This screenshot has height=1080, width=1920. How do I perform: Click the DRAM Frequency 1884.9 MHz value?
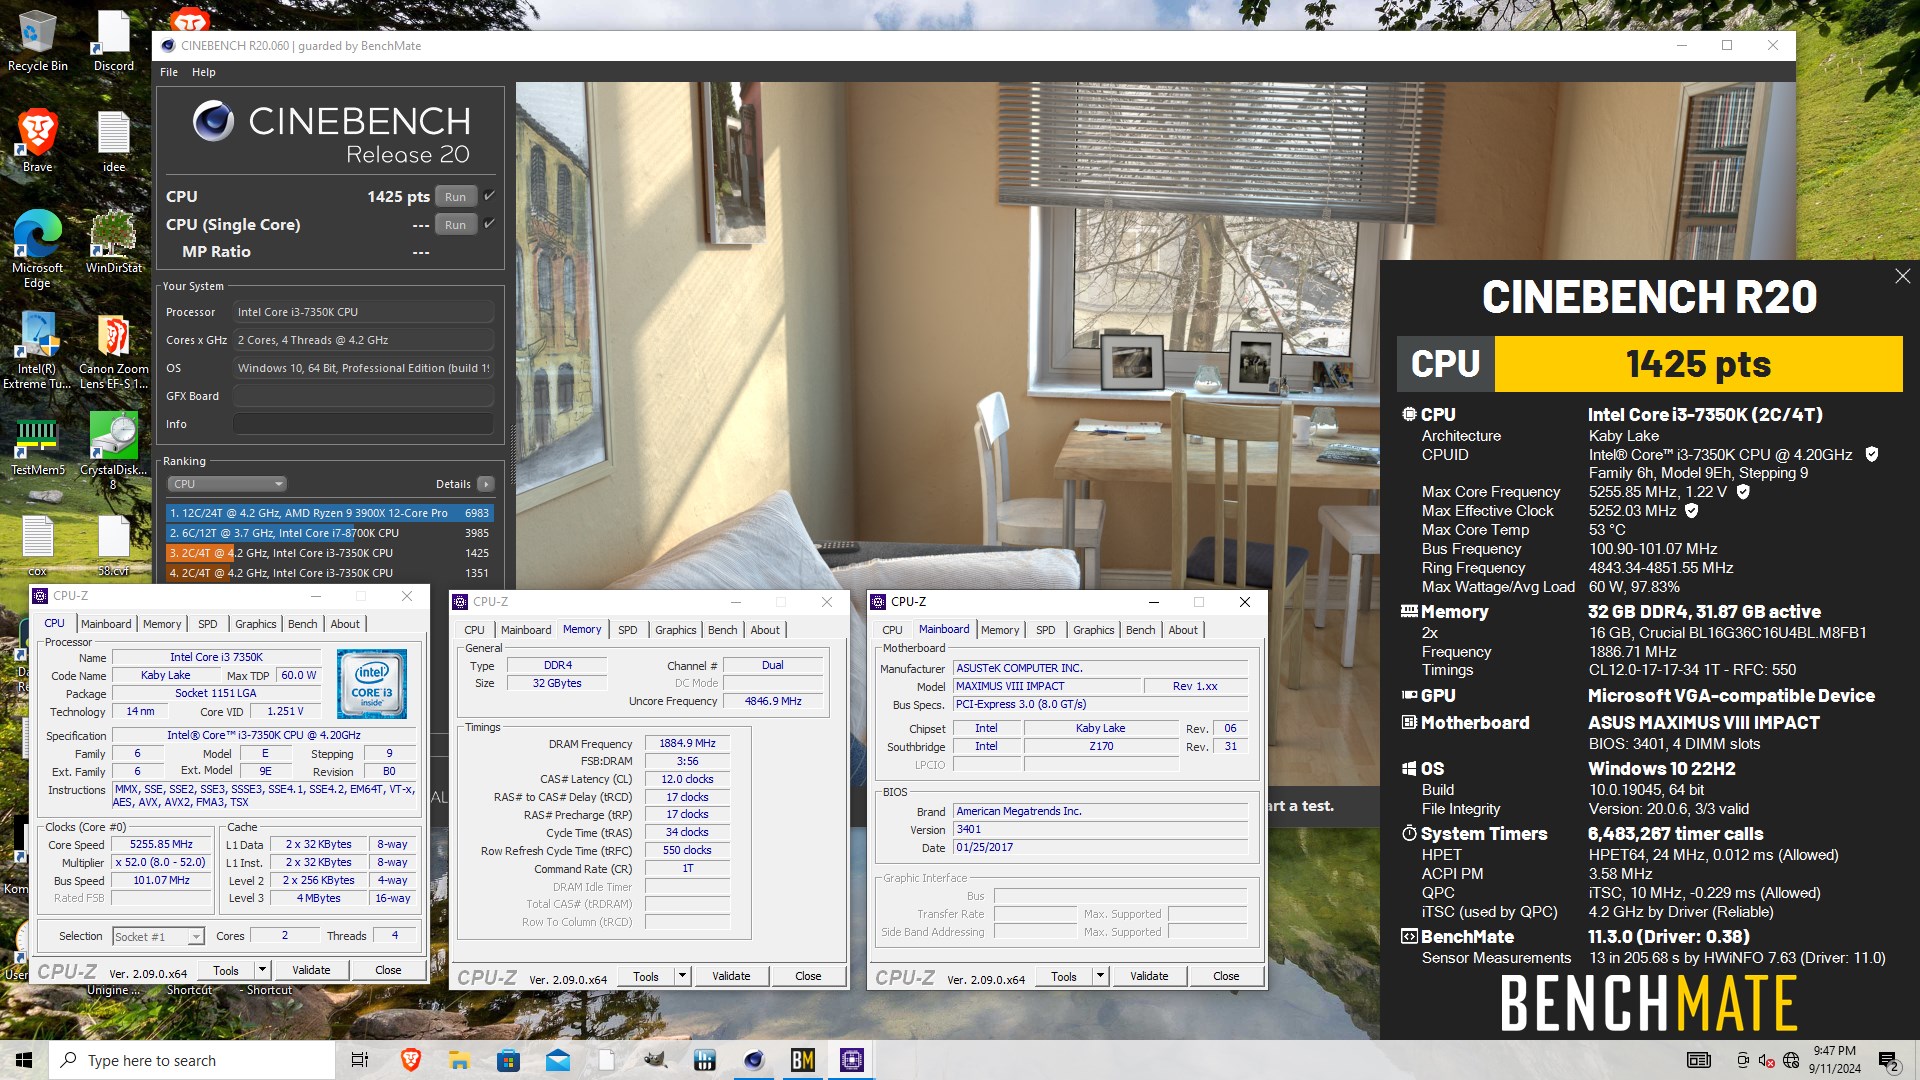(x=687, y=743)
